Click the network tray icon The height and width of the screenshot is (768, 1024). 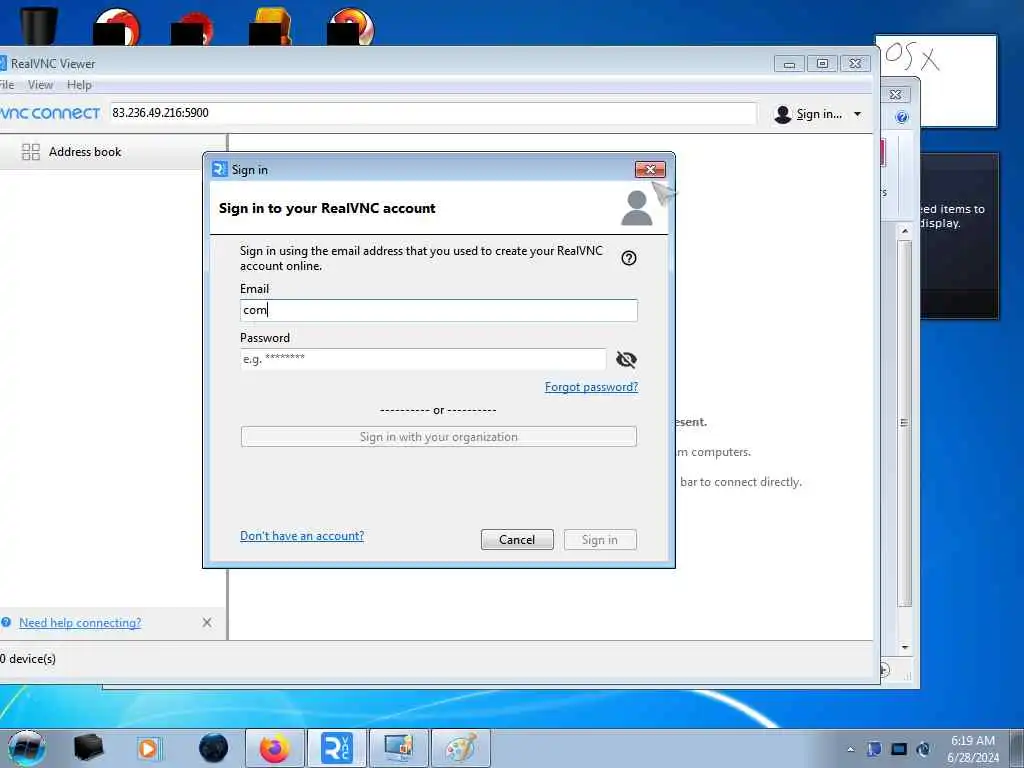(x=899, y=749)
